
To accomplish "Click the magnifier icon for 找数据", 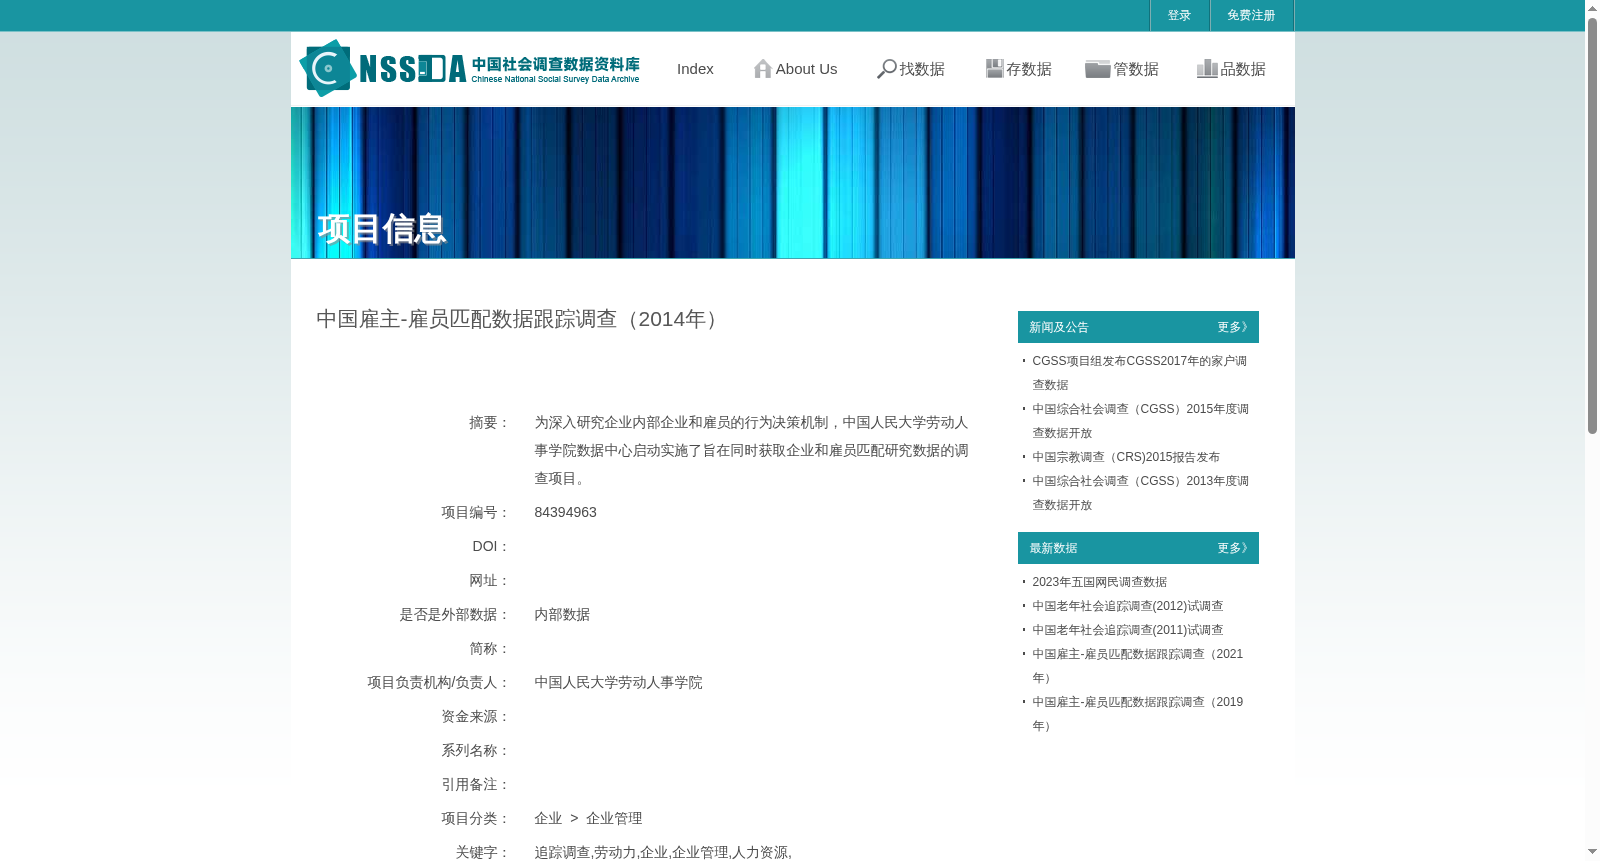I will [x=887, y=69].
